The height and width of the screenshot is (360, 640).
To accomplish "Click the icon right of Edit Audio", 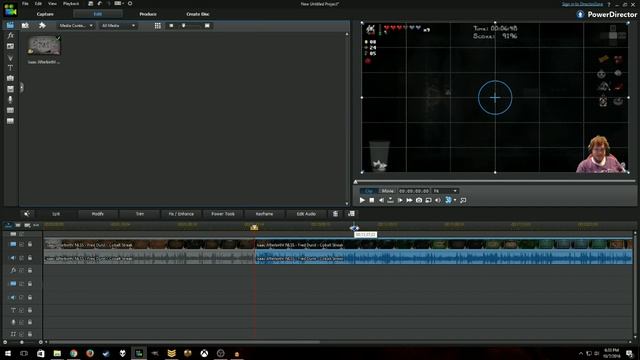I will [x=335, y=213].
